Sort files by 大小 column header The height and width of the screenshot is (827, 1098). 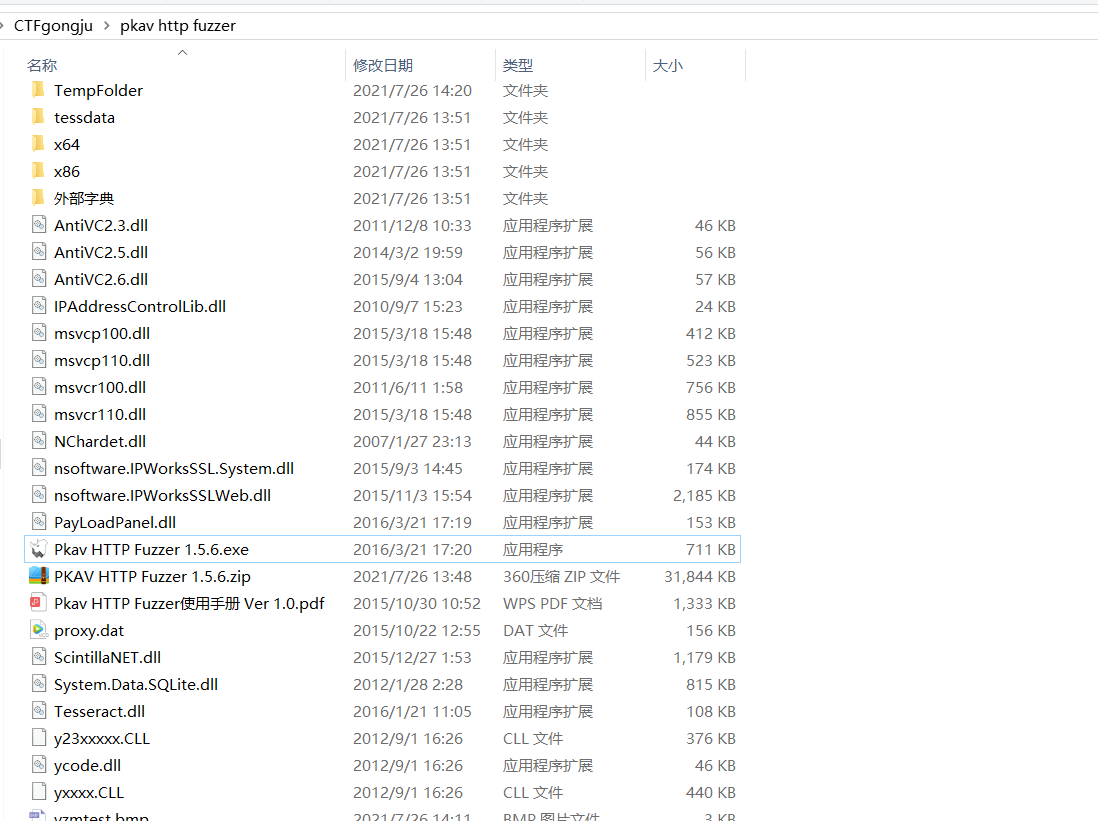pos(668,65)
